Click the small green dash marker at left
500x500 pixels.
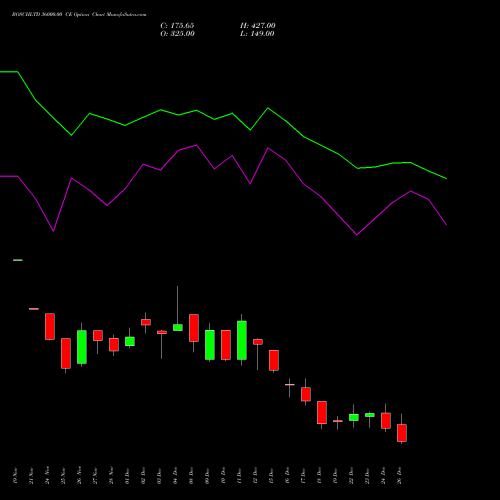click(x=18, y=260)
